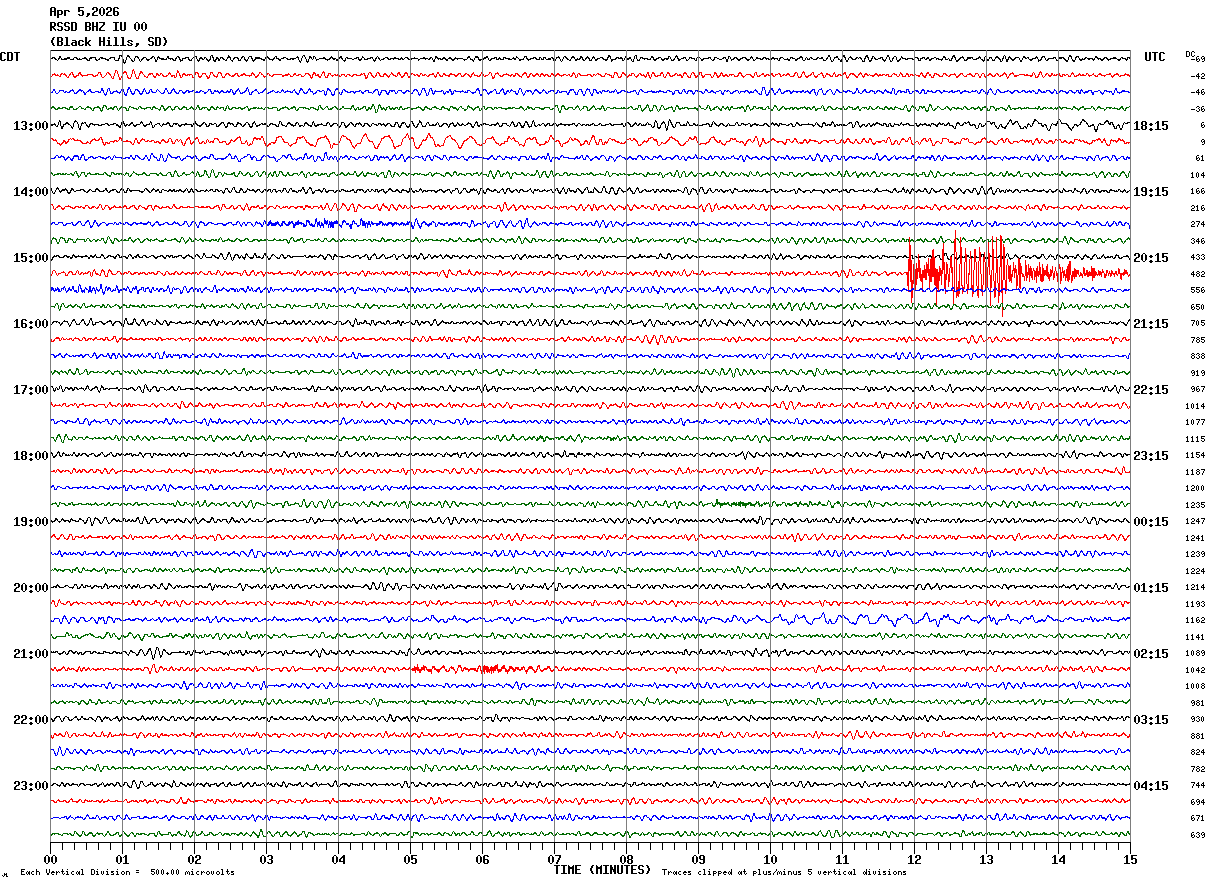Viewport: 1210px width, 886px height.
Task: Click the date text 'Apr 5,2026'
Action: click(x=84, y=12)
